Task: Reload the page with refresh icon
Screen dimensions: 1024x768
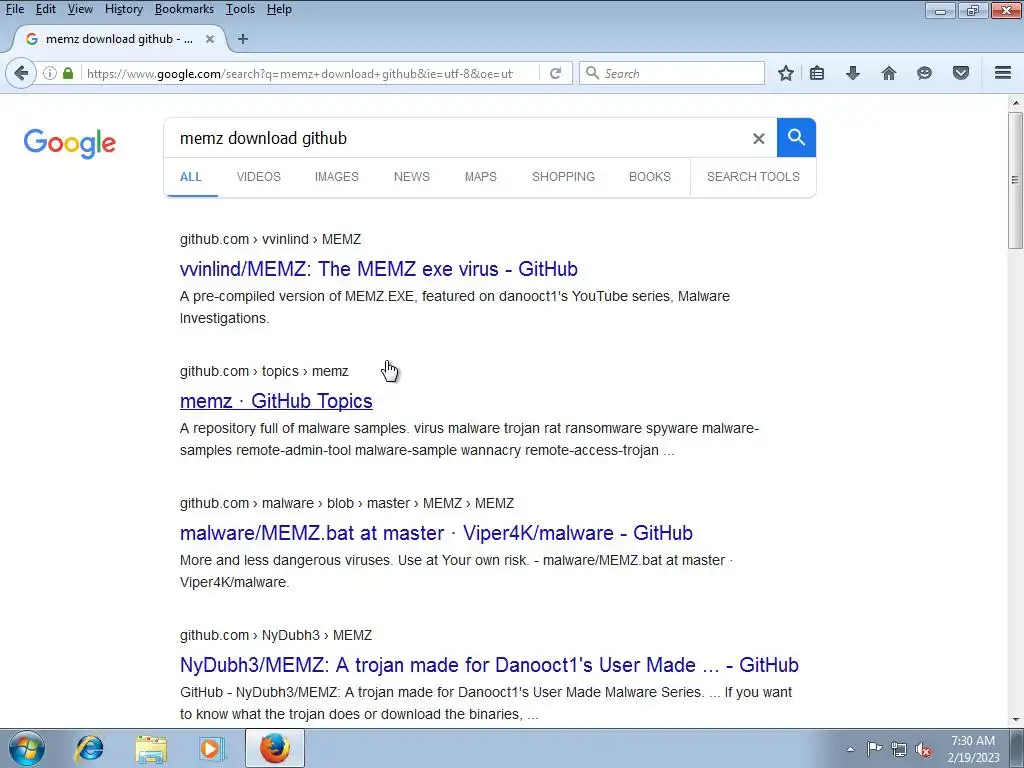Action: (x=555, y=73)
